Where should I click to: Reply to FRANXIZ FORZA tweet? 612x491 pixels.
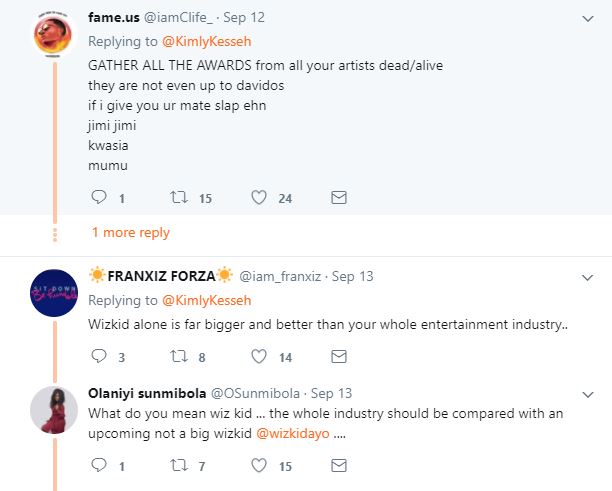pos(99,356)
